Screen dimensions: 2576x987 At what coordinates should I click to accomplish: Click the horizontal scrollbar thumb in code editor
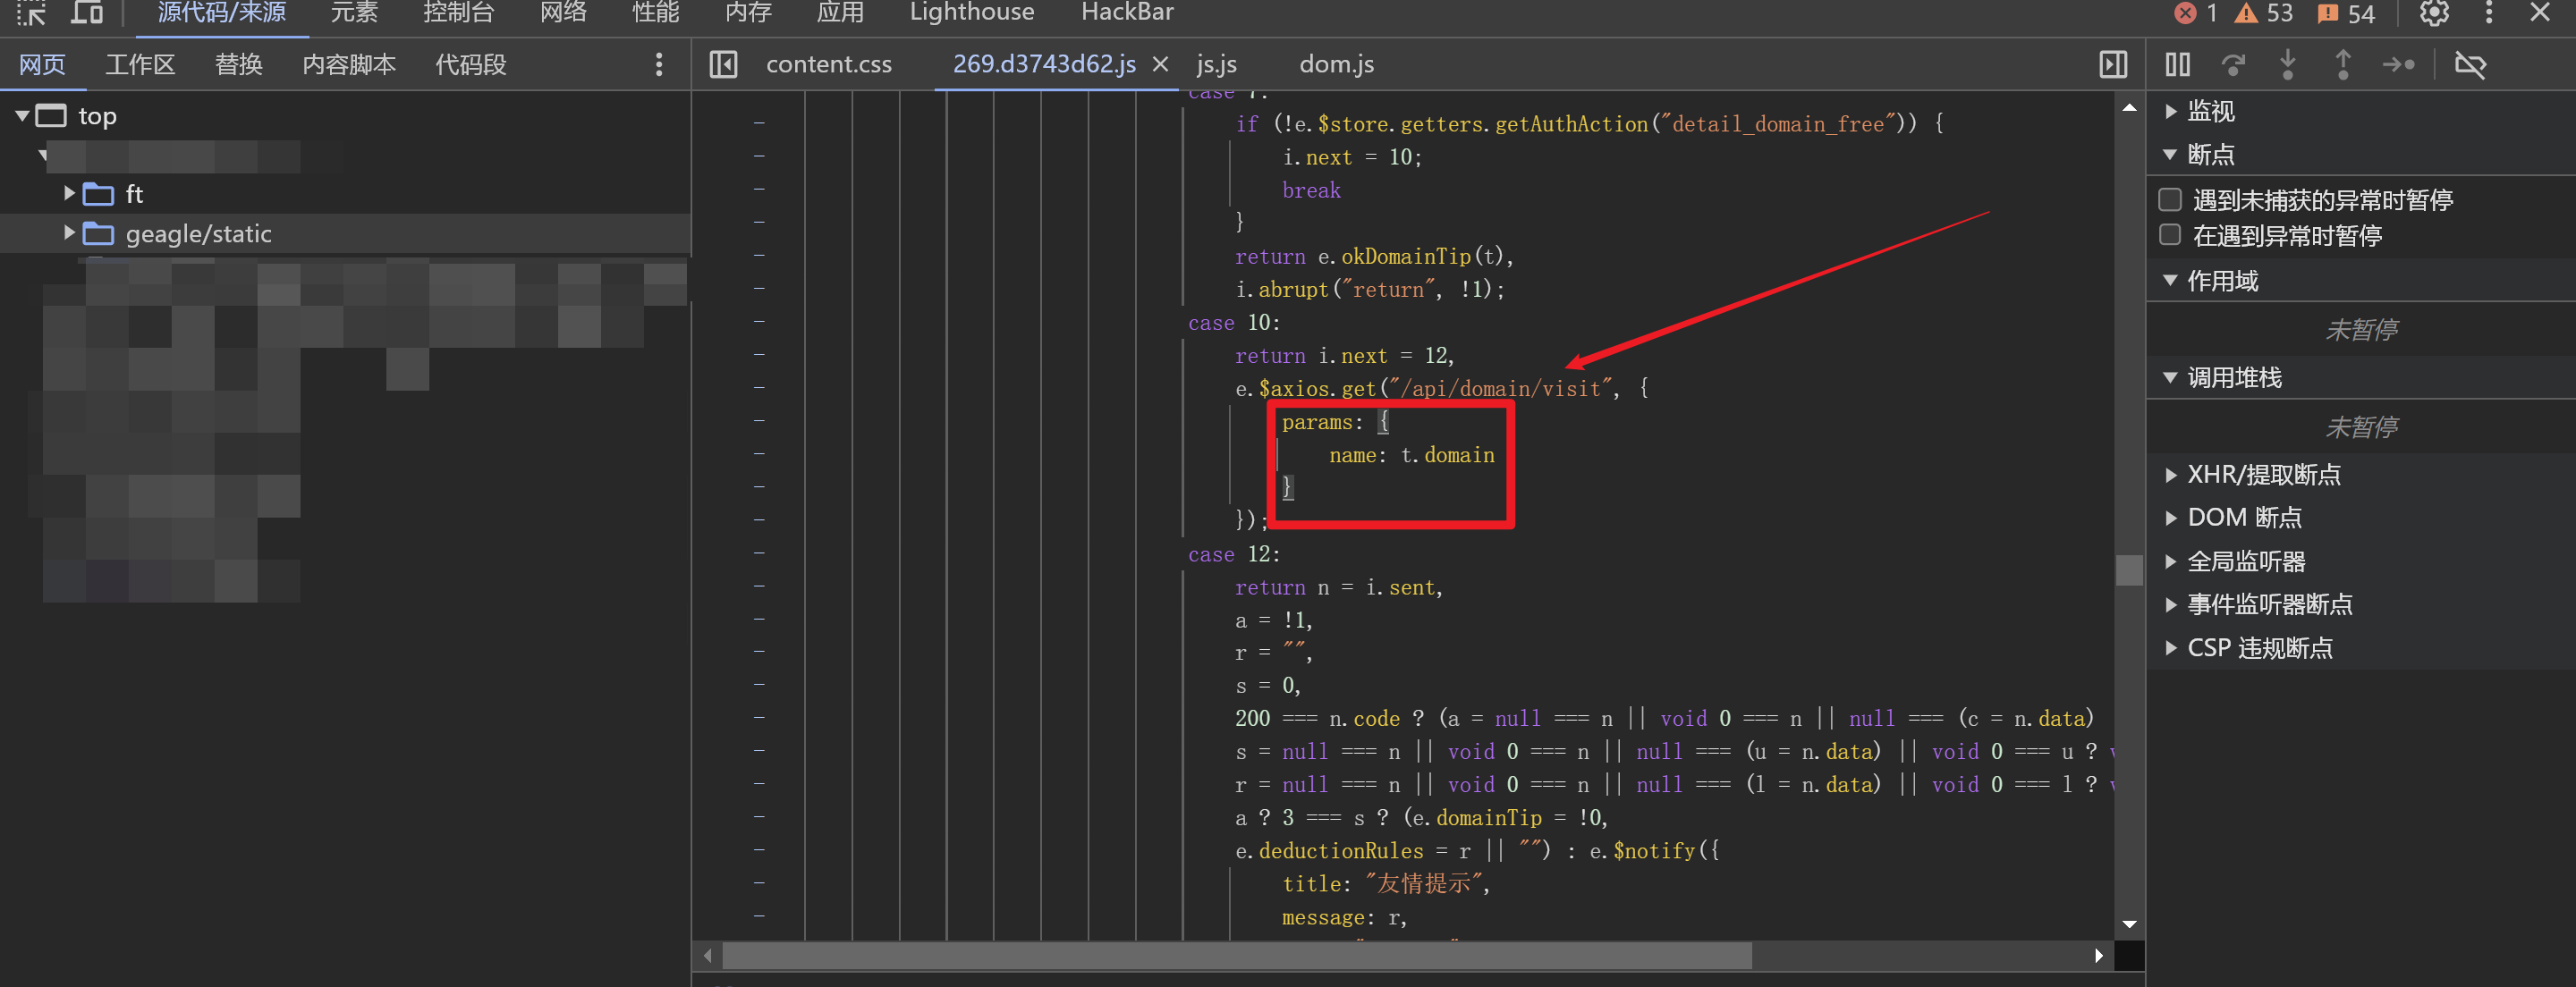(1237, 956)
